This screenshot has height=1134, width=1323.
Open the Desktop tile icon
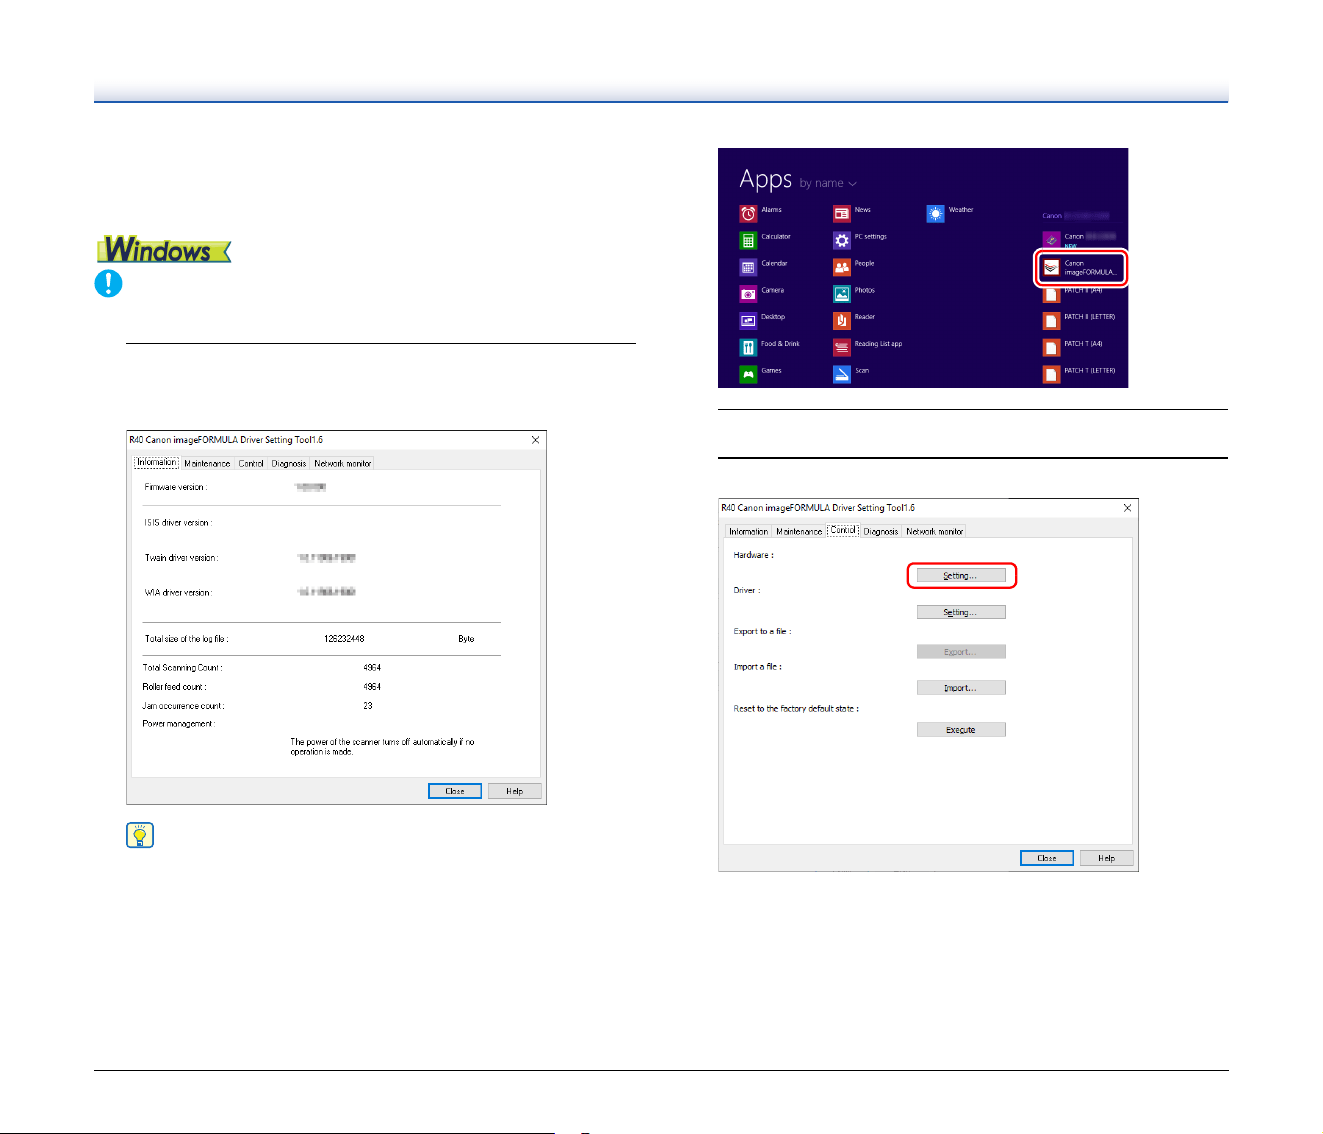748,321
